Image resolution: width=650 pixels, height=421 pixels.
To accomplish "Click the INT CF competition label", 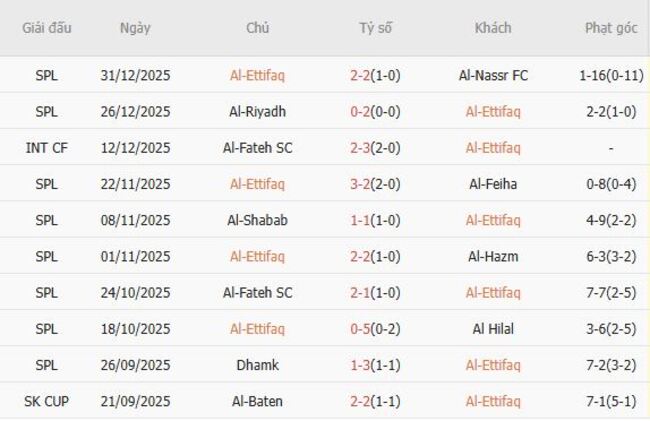I will pyautogui.click(x=47, y=148).
